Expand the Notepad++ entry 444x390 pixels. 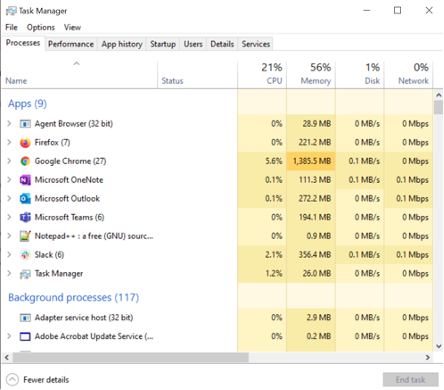tap(9, 236)
